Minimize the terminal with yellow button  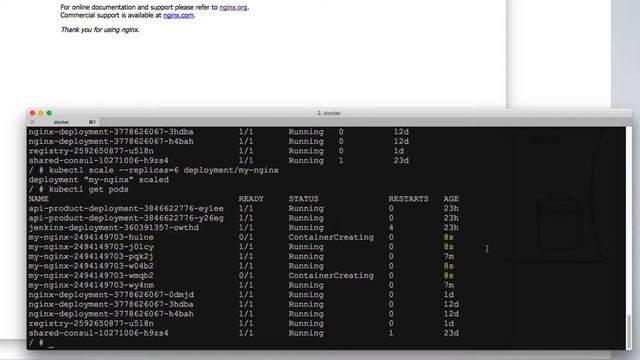click(x=41, y=113)
